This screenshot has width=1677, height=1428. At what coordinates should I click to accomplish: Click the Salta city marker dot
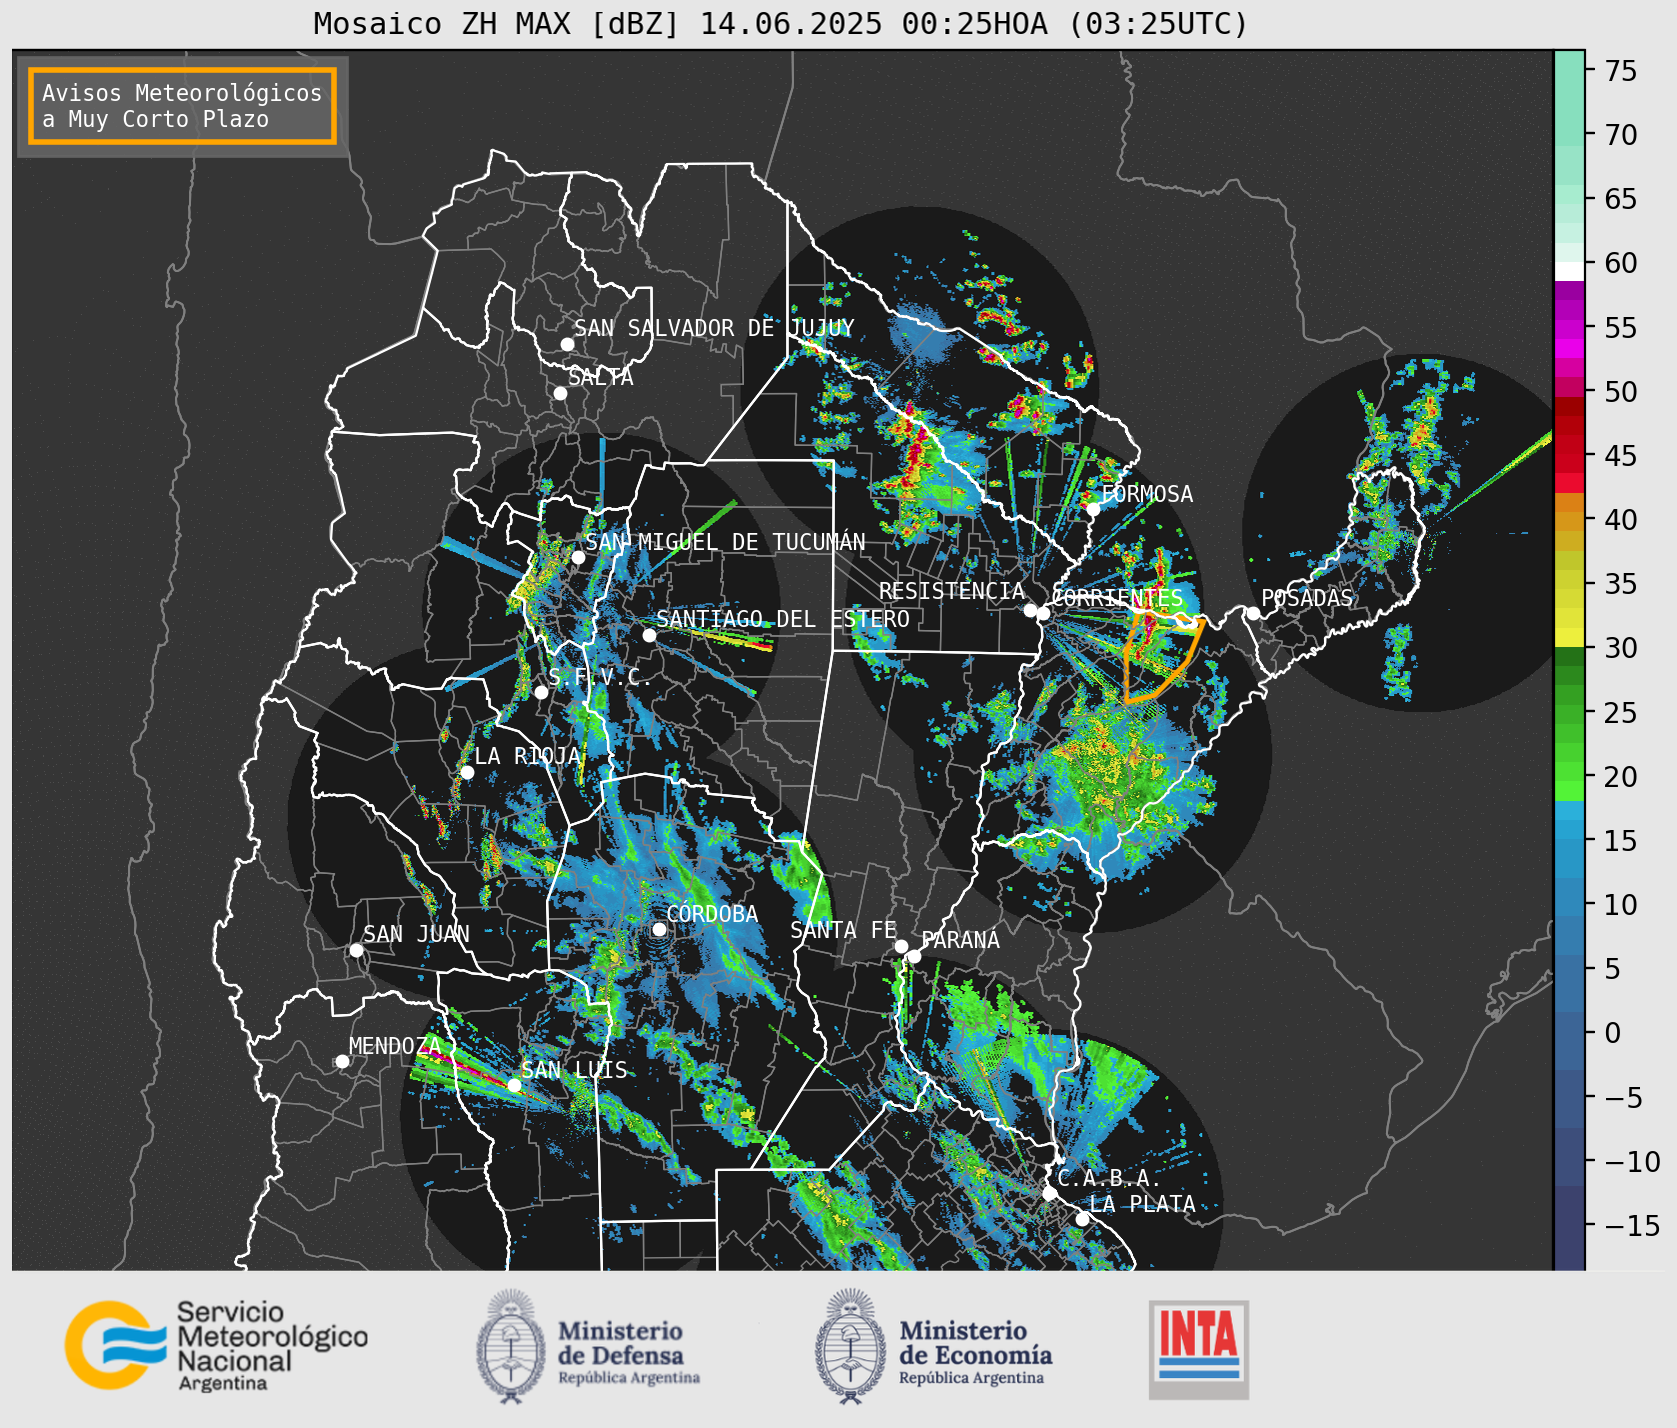pos(560,393)
